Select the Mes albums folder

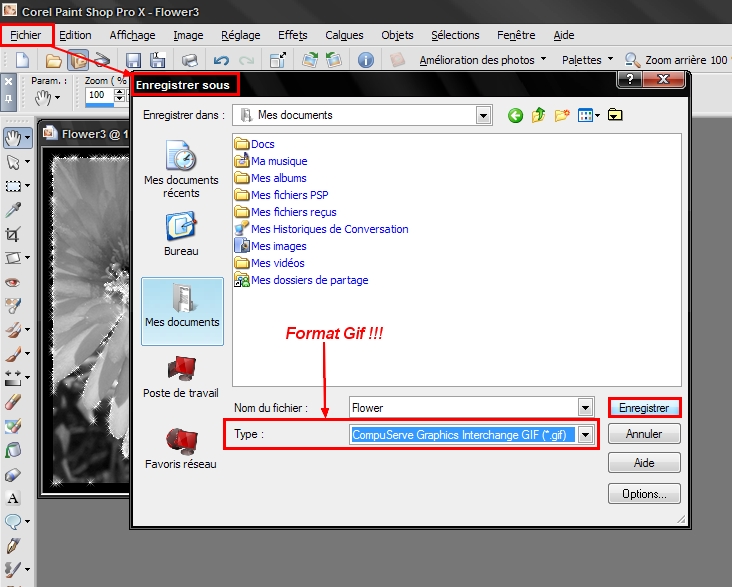point(270,178)
